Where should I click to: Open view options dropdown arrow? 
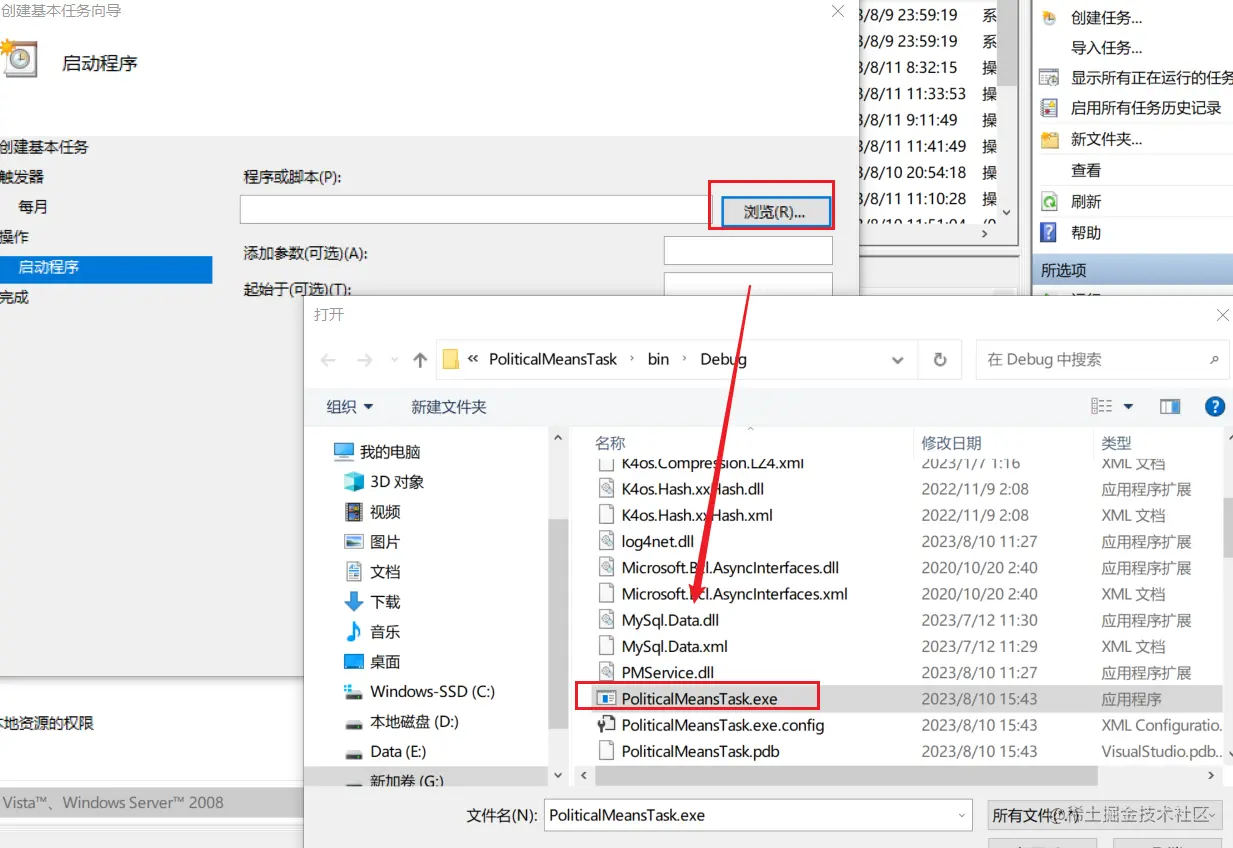(x=1129, y=407)
